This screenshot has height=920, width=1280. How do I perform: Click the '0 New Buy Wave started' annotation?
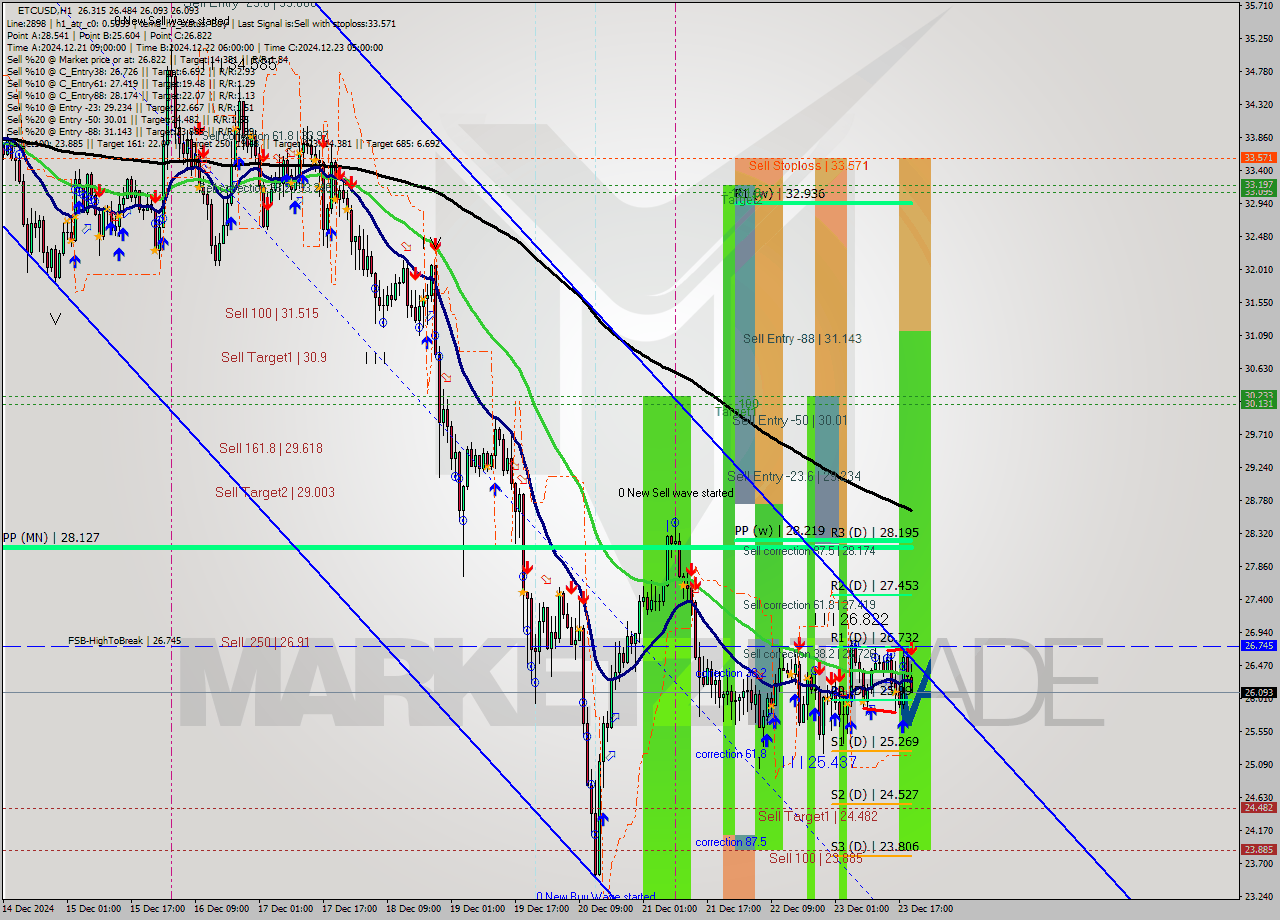coord(596,897)
